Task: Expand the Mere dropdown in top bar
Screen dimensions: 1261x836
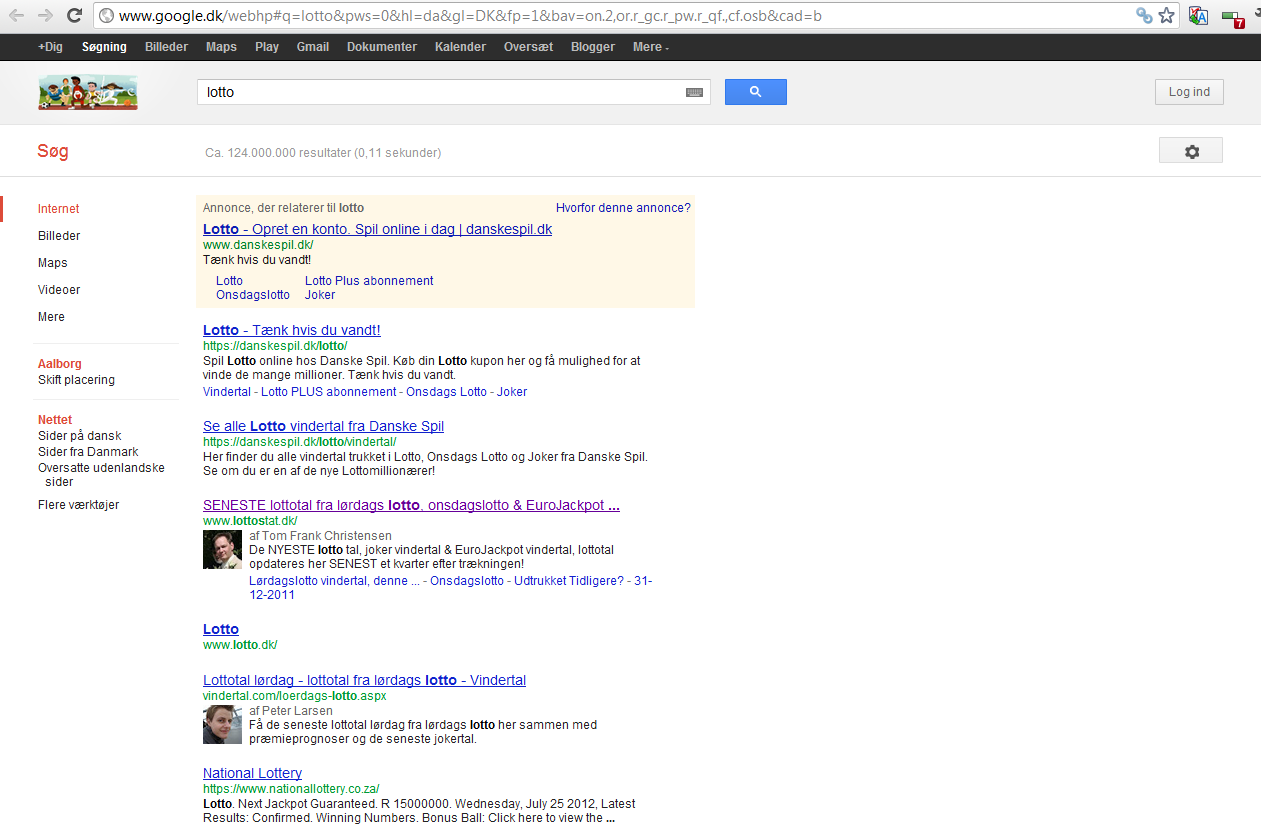Action: click(x=650, y=47)
